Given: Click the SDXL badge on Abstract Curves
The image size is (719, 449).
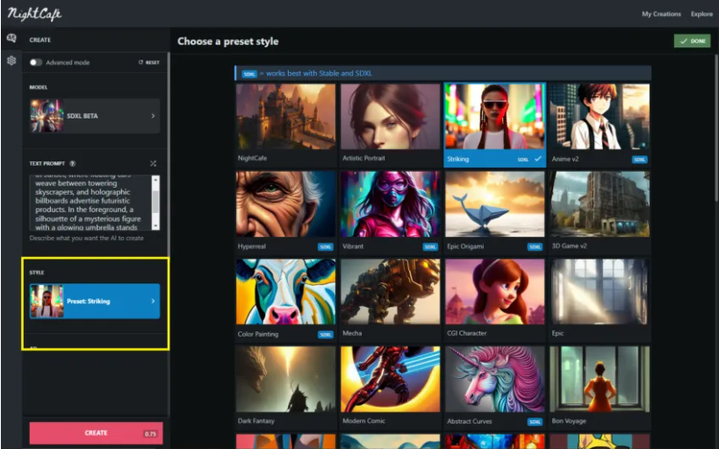Looking at the screenshot, I should pos(535,422).
